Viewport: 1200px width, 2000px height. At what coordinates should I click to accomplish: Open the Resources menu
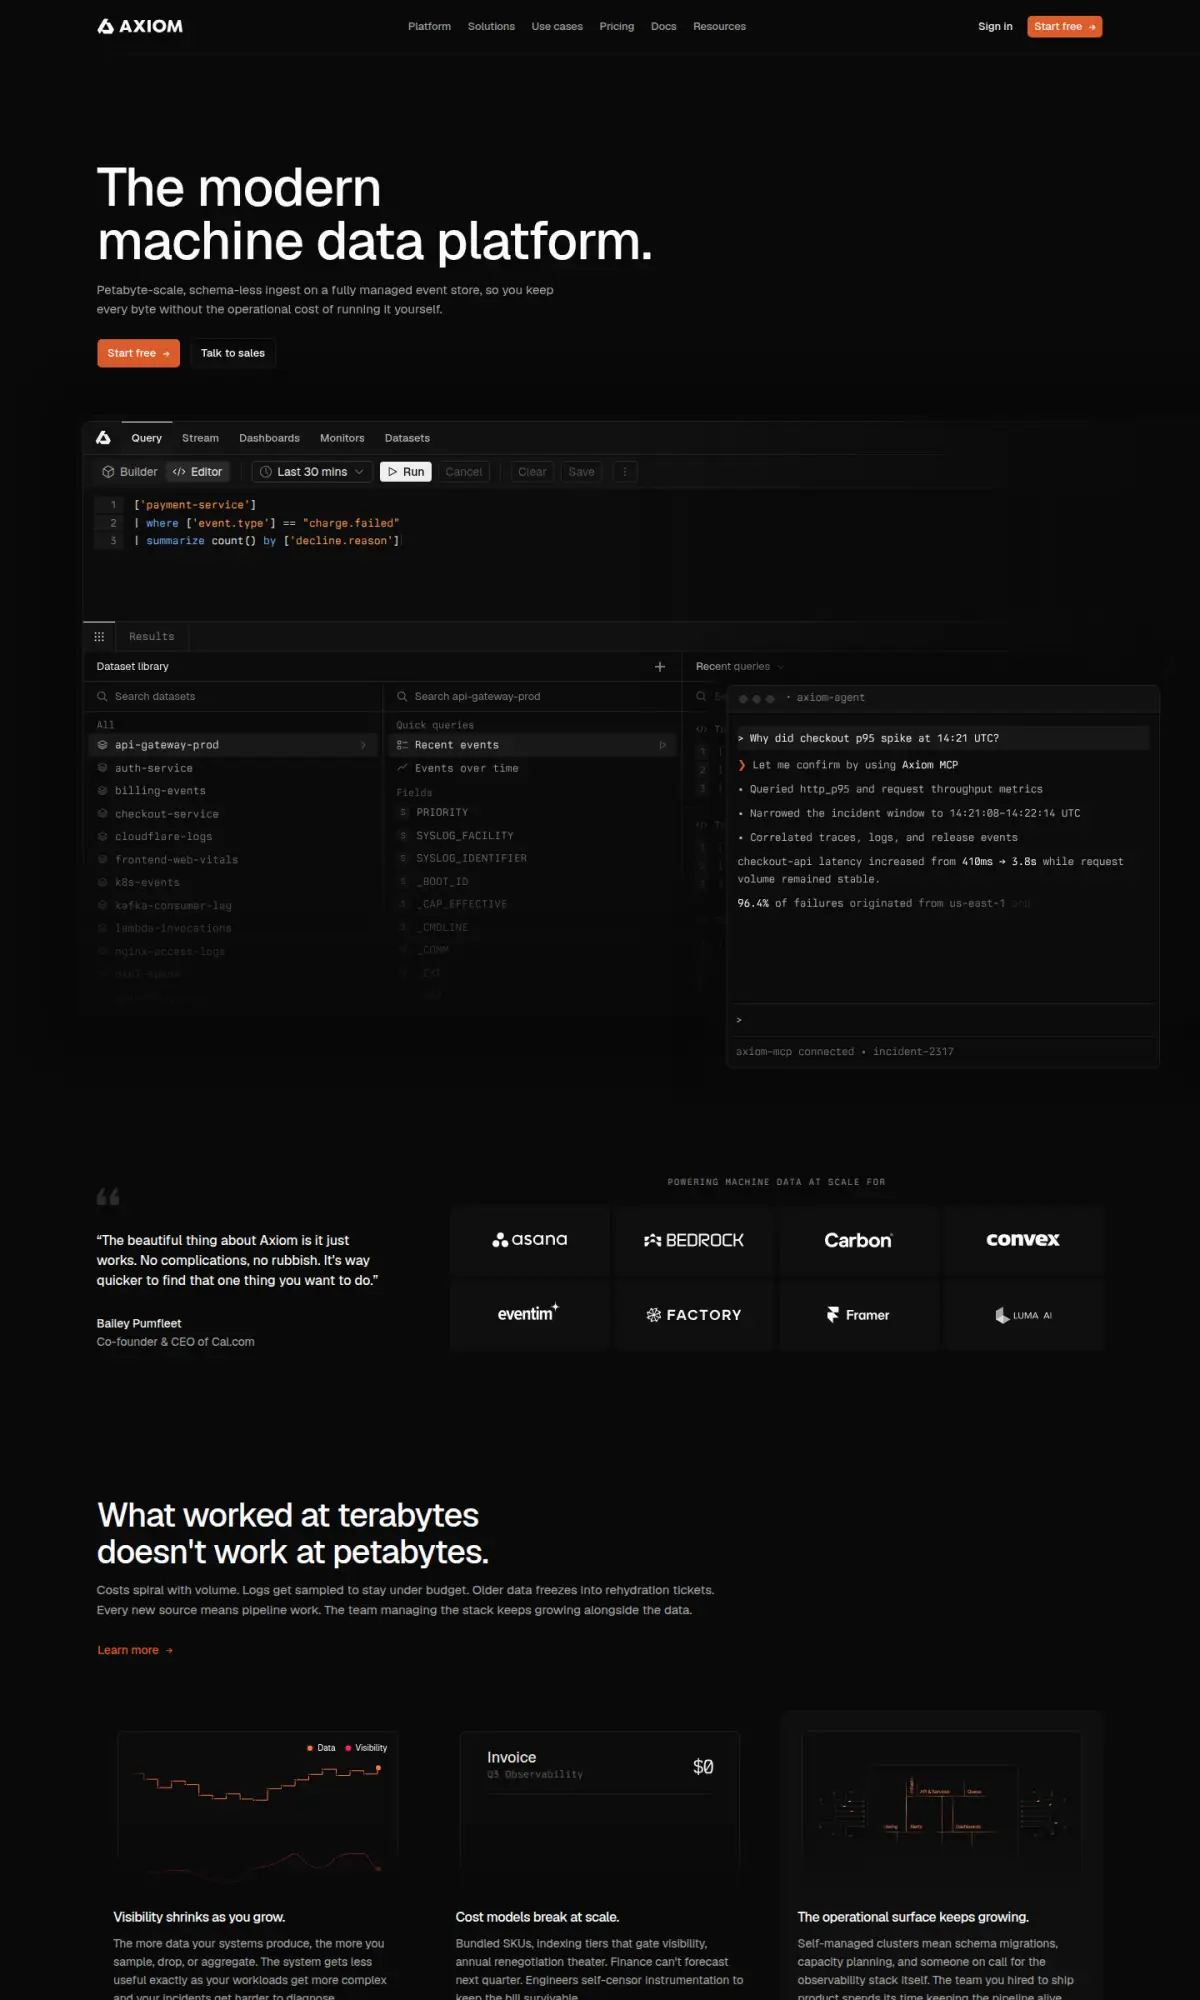click(719, 26)
